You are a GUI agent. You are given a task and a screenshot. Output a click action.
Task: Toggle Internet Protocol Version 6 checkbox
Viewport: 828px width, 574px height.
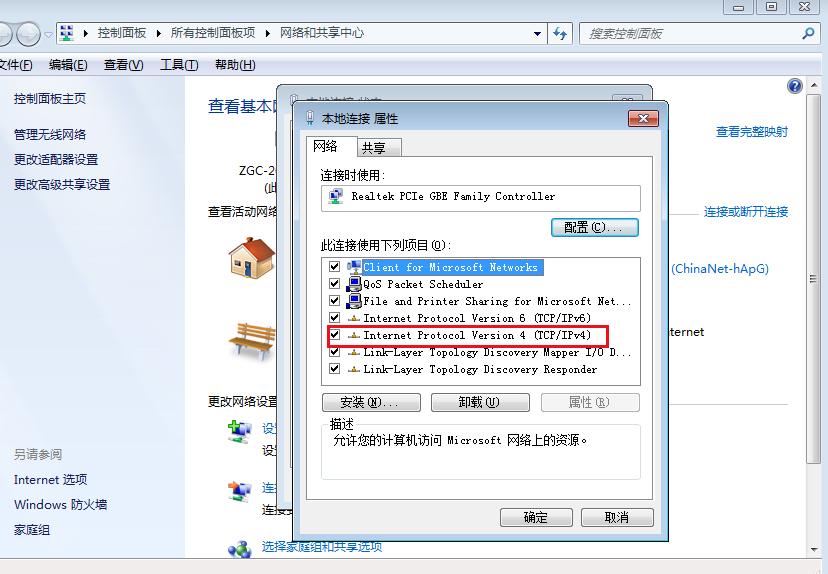point(334,318)
